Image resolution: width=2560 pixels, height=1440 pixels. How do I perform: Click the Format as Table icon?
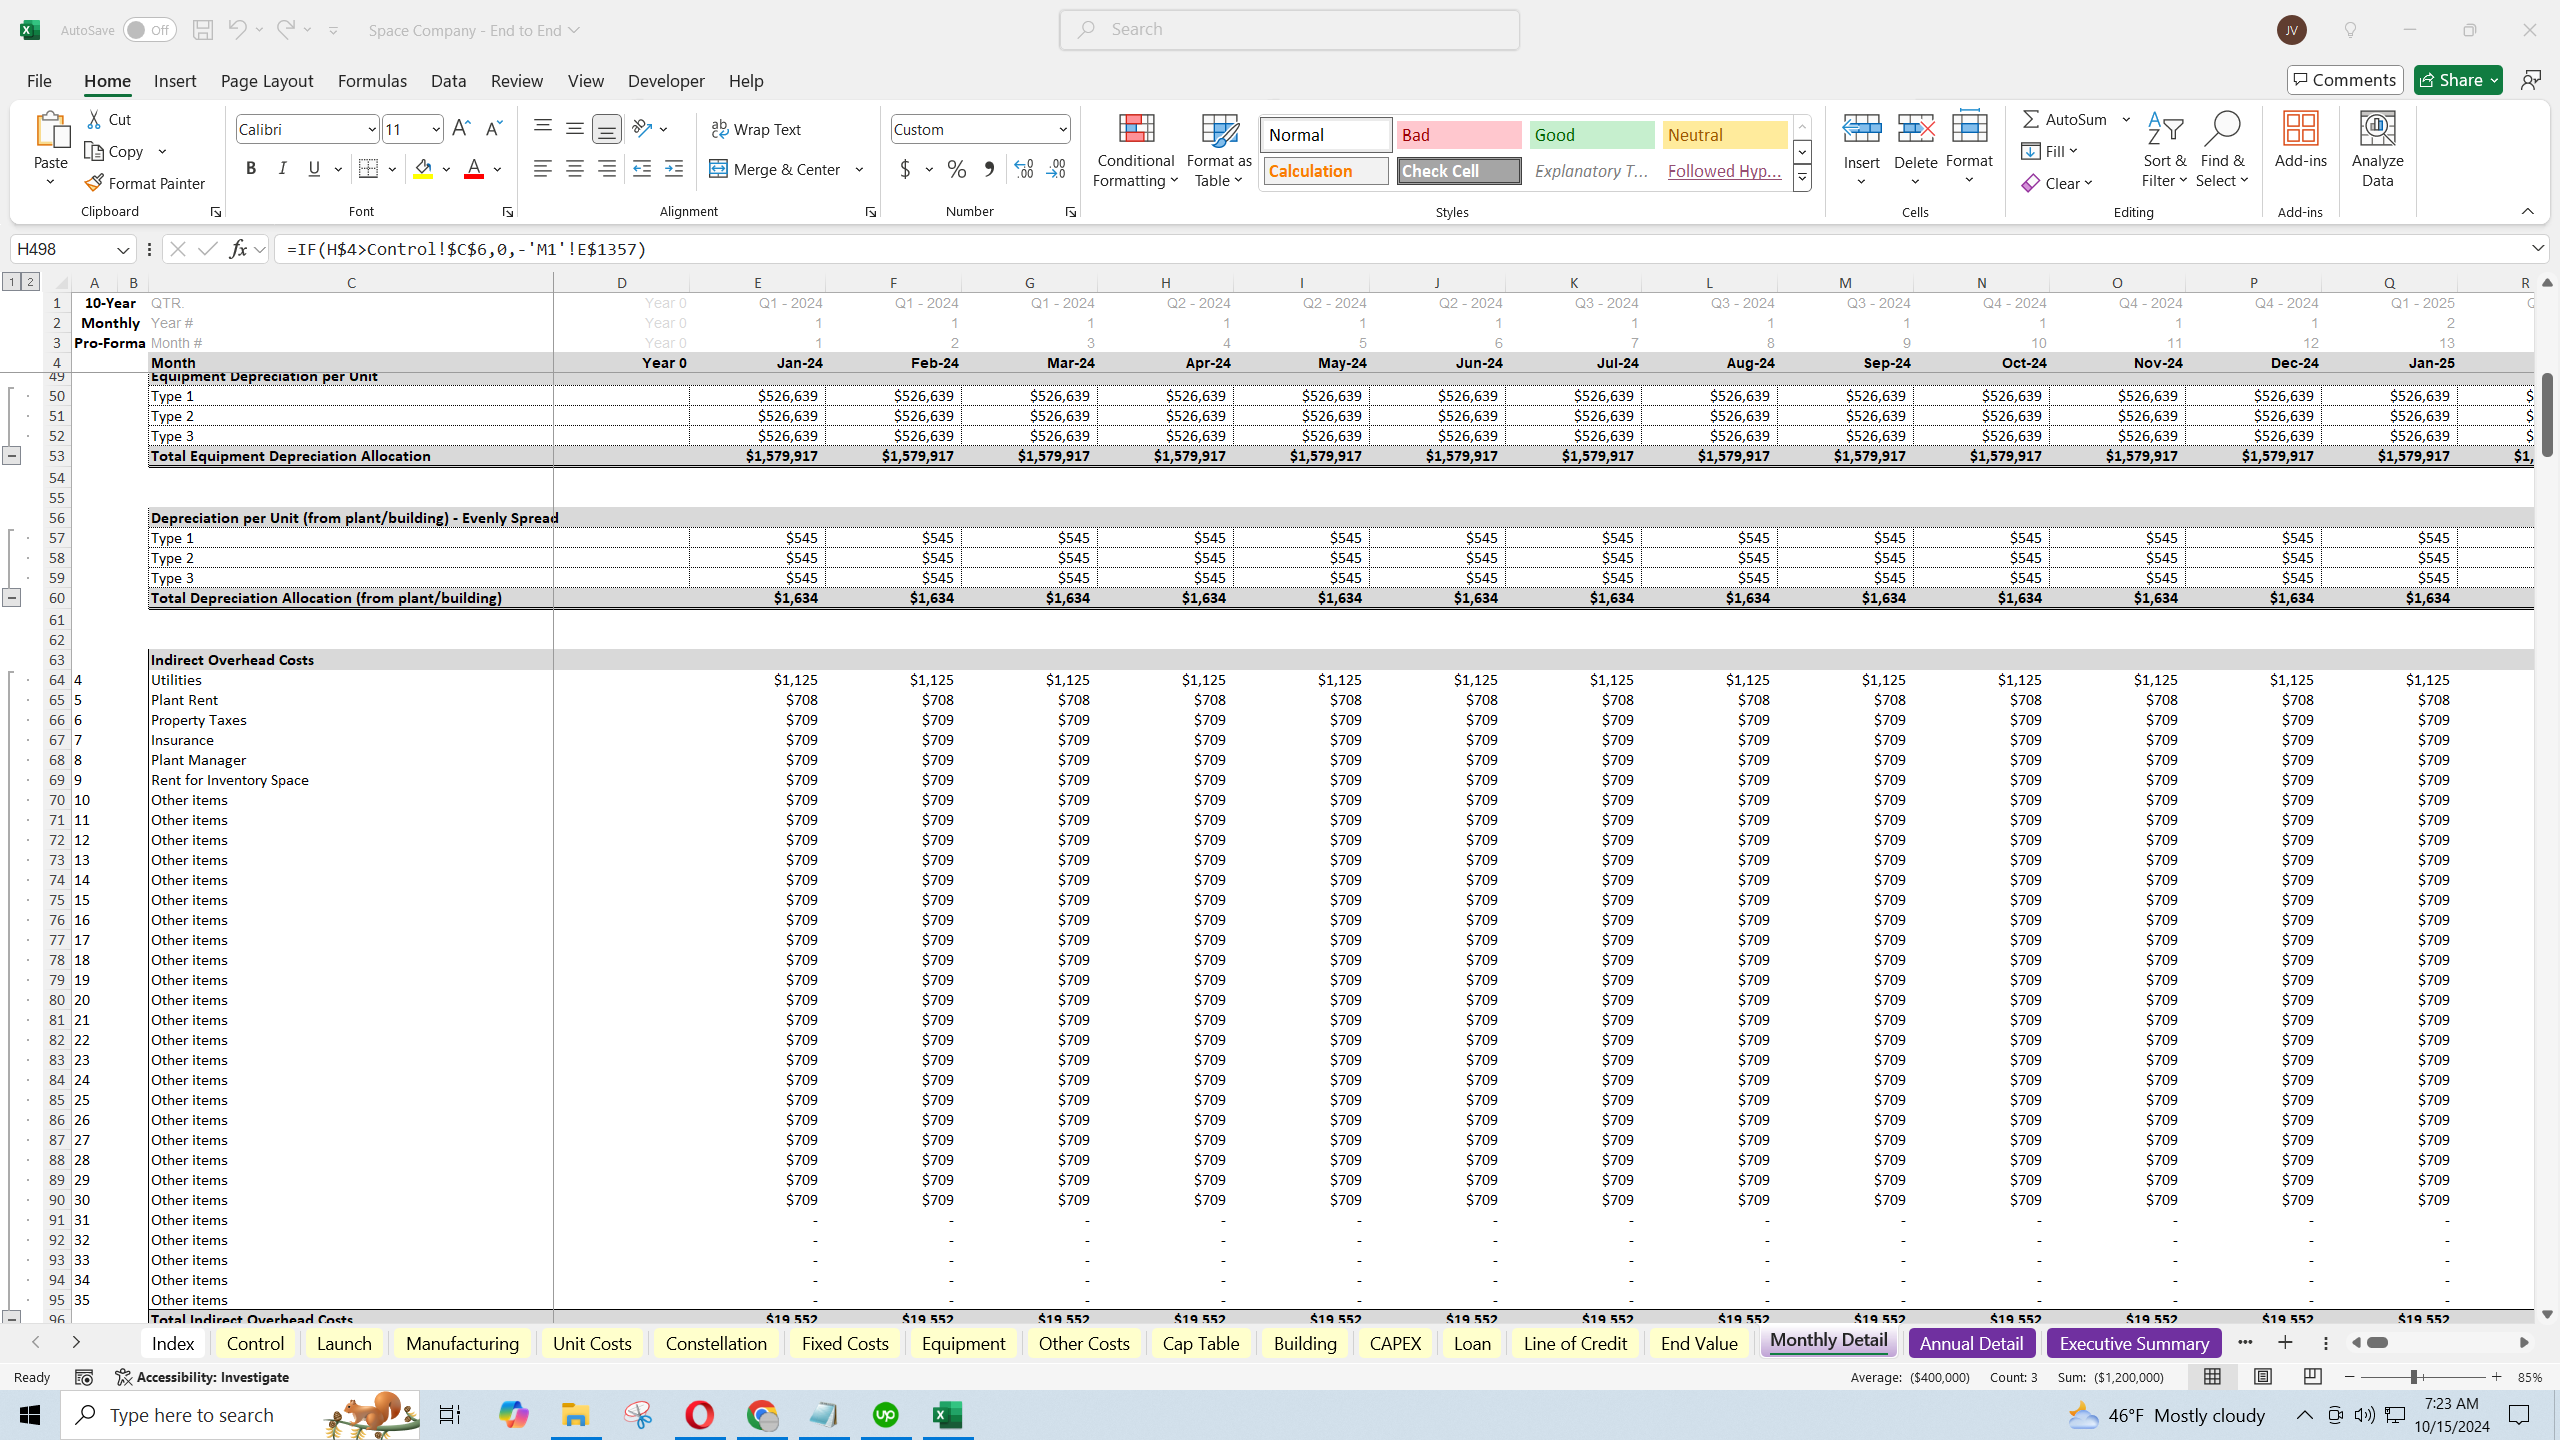(x=1219, y=131)
